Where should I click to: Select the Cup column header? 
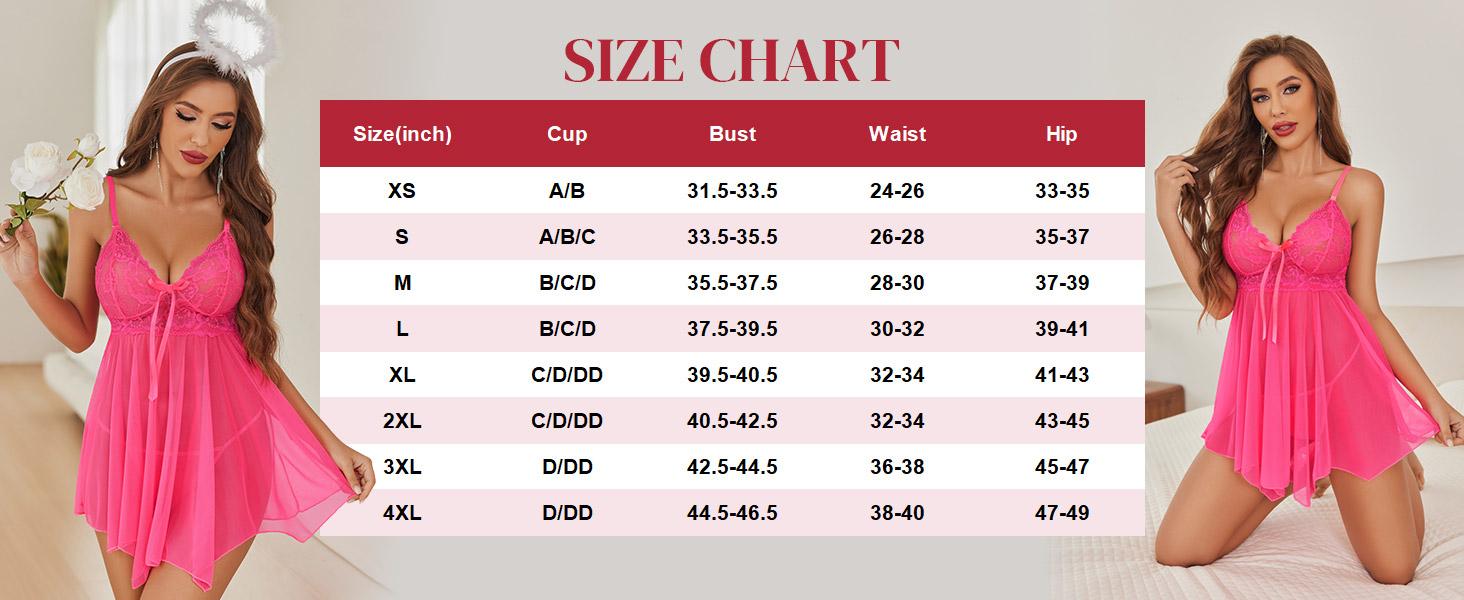coord(567,134)
